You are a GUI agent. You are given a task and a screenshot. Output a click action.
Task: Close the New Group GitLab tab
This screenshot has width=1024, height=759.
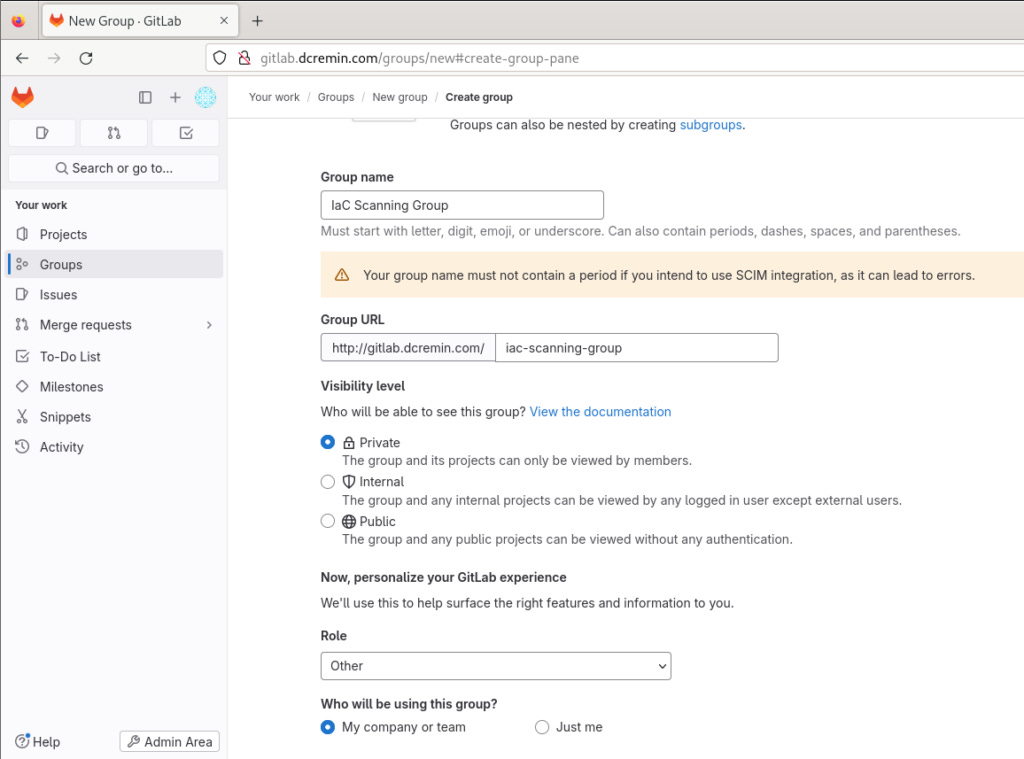224,21
